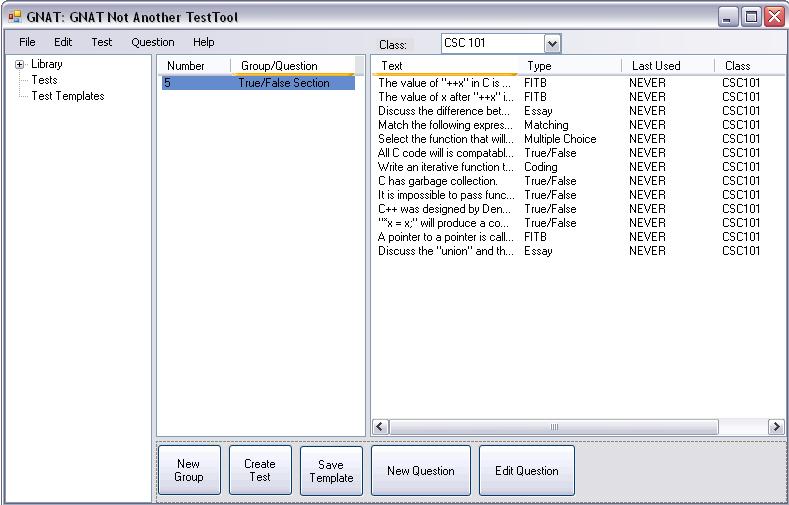
Task: Open the File menu
Action: (27, 42)
